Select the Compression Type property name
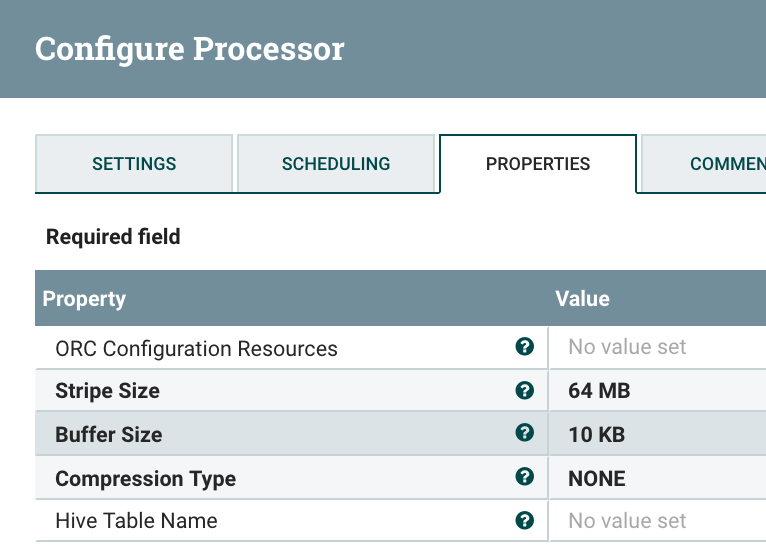The width and height of the screenshot is (766, 554). [x=146, y=479]
